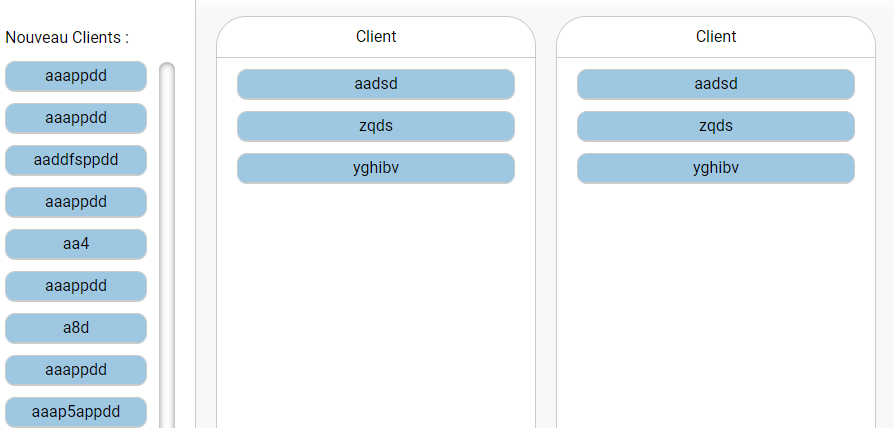Select the aaddfsppdd client item

76,160
